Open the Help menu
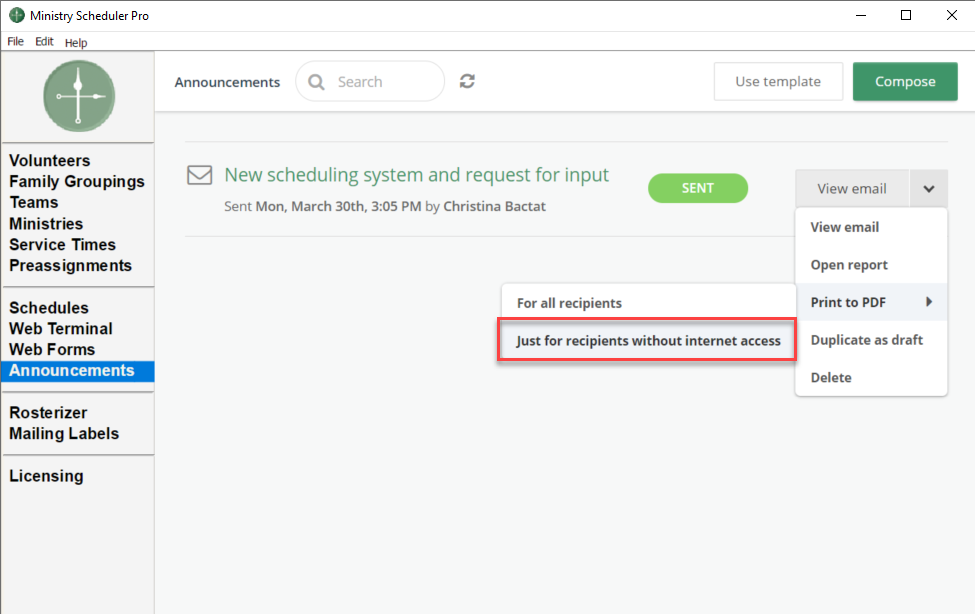Image resolution: width=975 pixels, height=614 pixels. click(x=76, y=42)
